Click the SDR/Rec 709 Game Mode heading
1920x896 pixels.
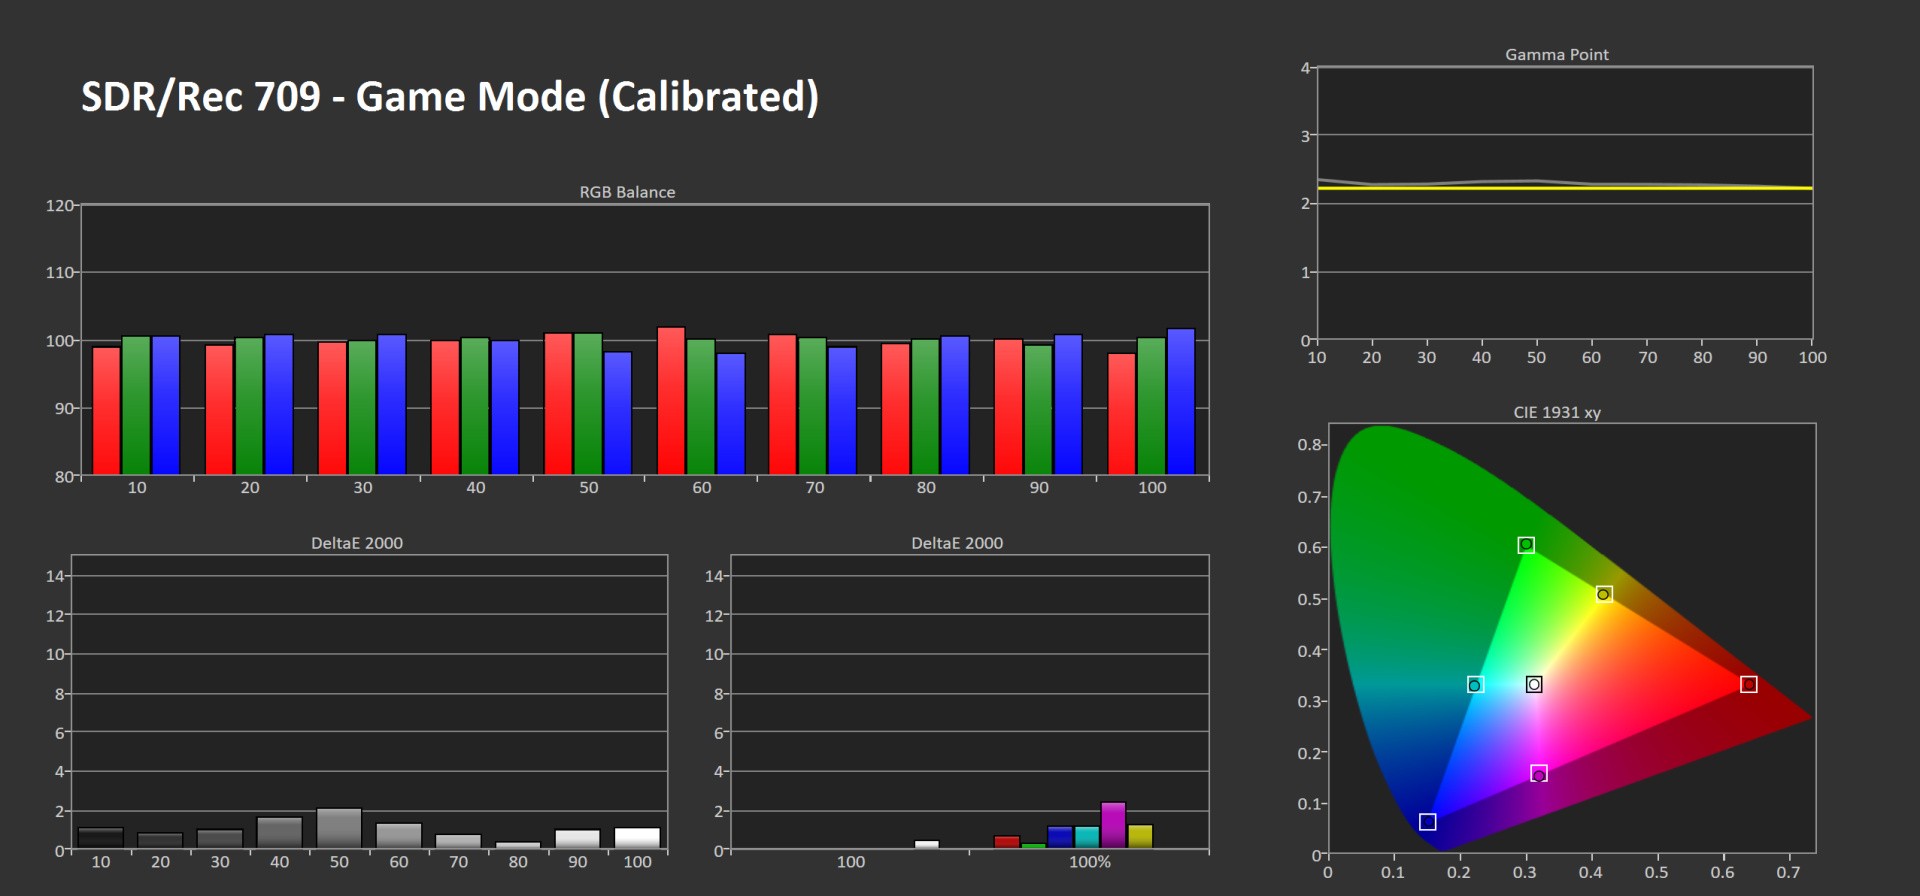pos(450,97)
